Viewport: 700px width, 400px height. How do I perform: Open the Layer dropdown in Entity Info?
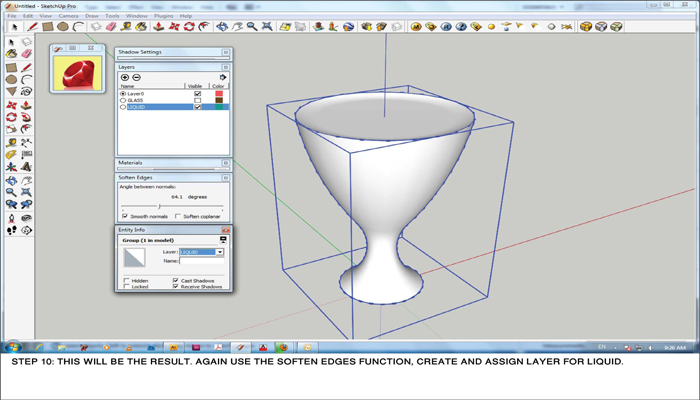(220, 252)
